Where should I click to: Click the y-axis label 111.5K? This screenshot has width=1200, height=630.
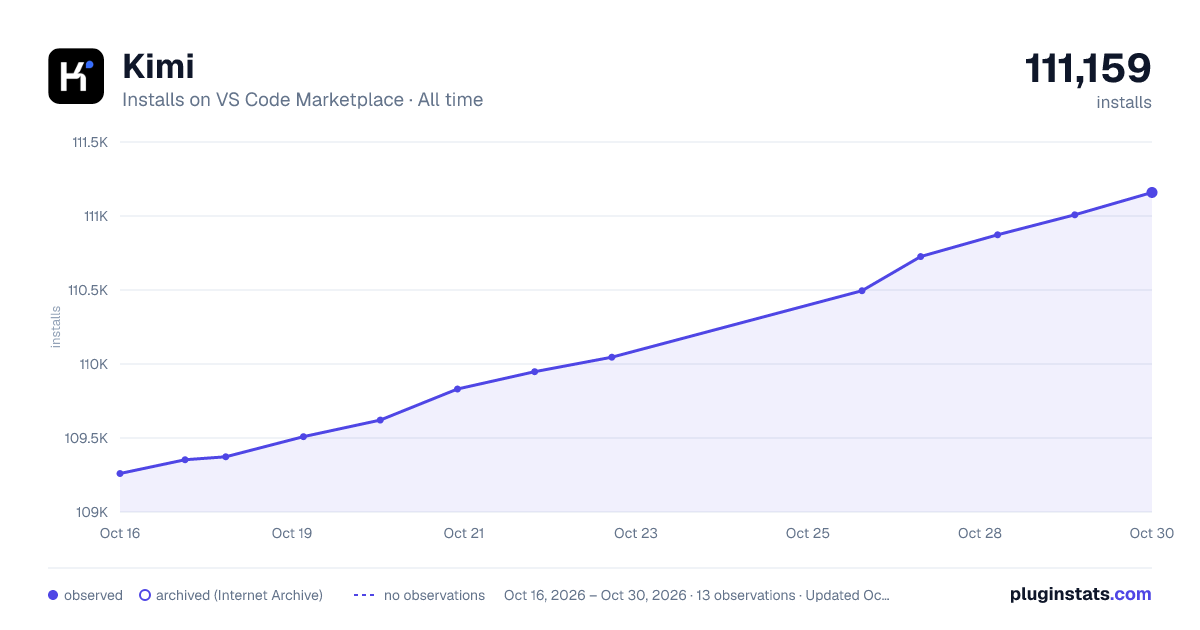click(90, 142)
